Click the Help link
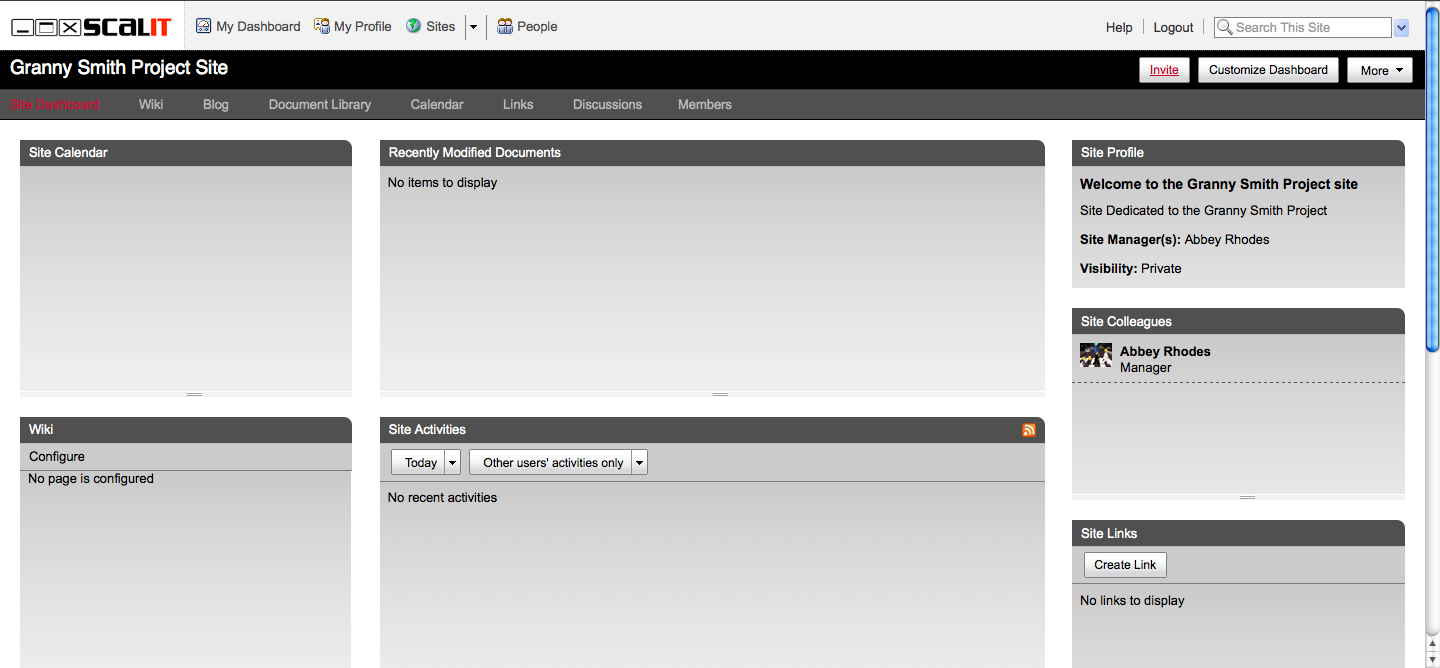Image resolution: width=1440 pixels, height=668 pixels. click(x=1119, y=28)
